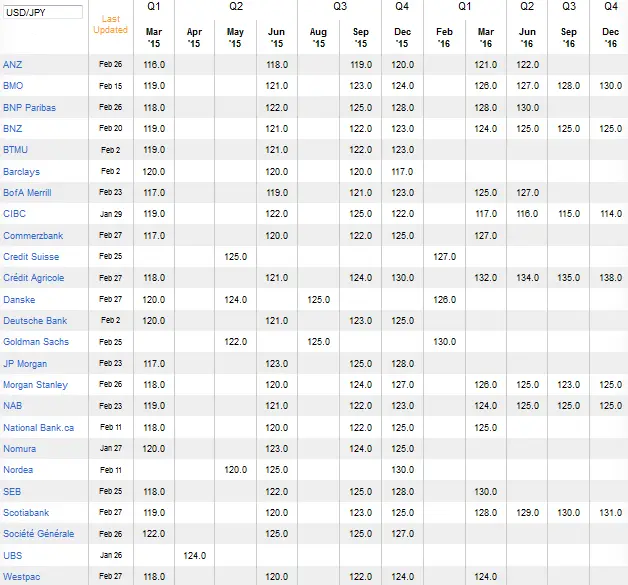Click the Jun '15 column header
Screen dimensions: 628x585
[x=276, y=38]
